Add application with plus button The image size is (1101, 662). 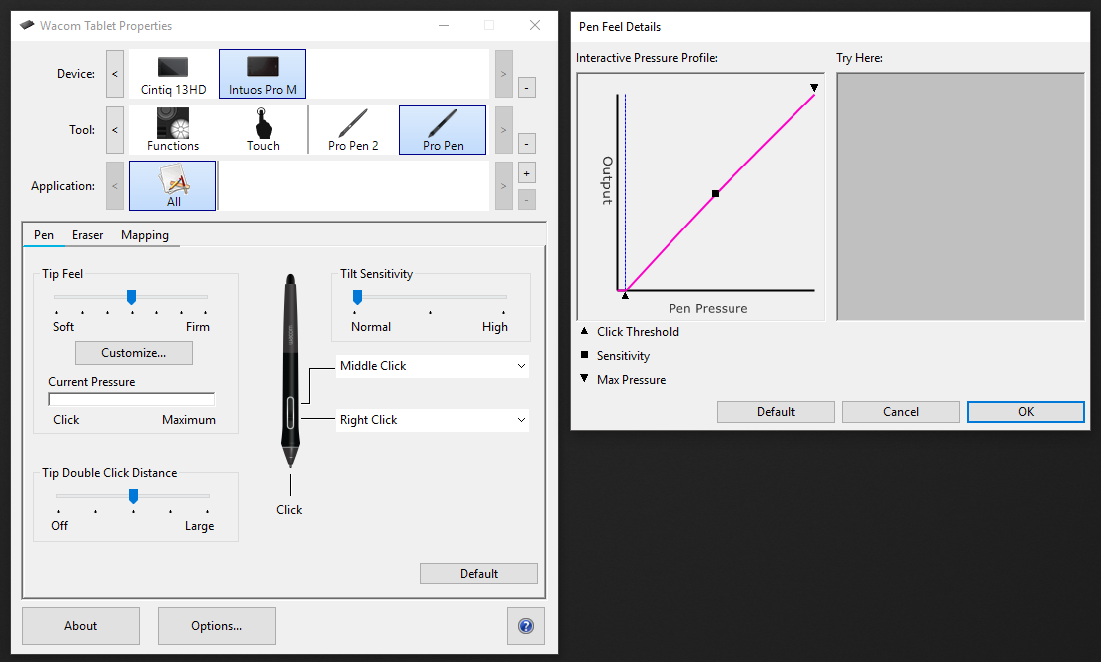click(x=527, y=173)
